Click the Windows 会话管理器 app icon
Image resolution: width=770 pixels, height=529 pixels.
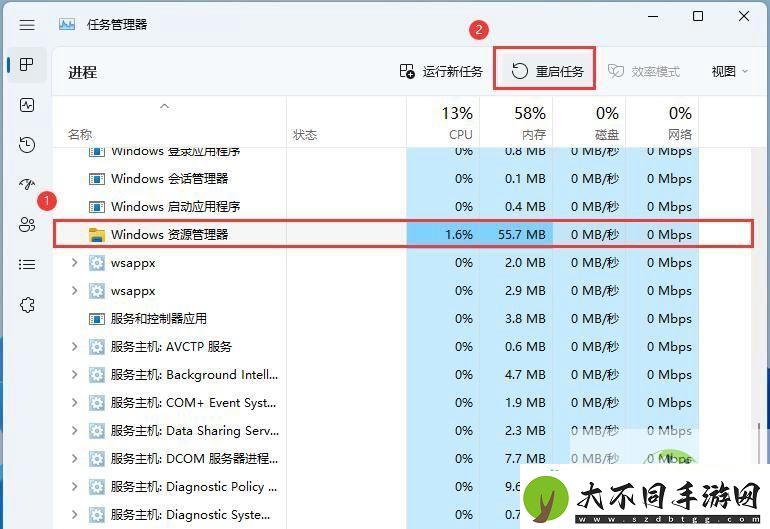point(97,179)
